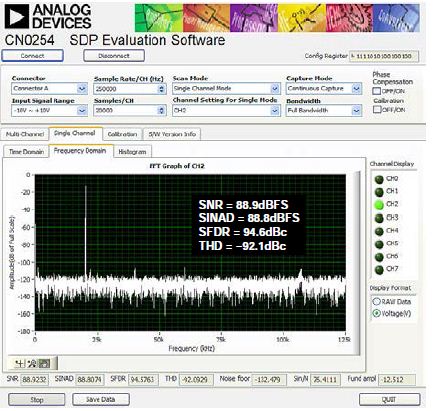Click the Config Register value field
The width and height of the screenshot is (436, 411).
tap(384, 56)
